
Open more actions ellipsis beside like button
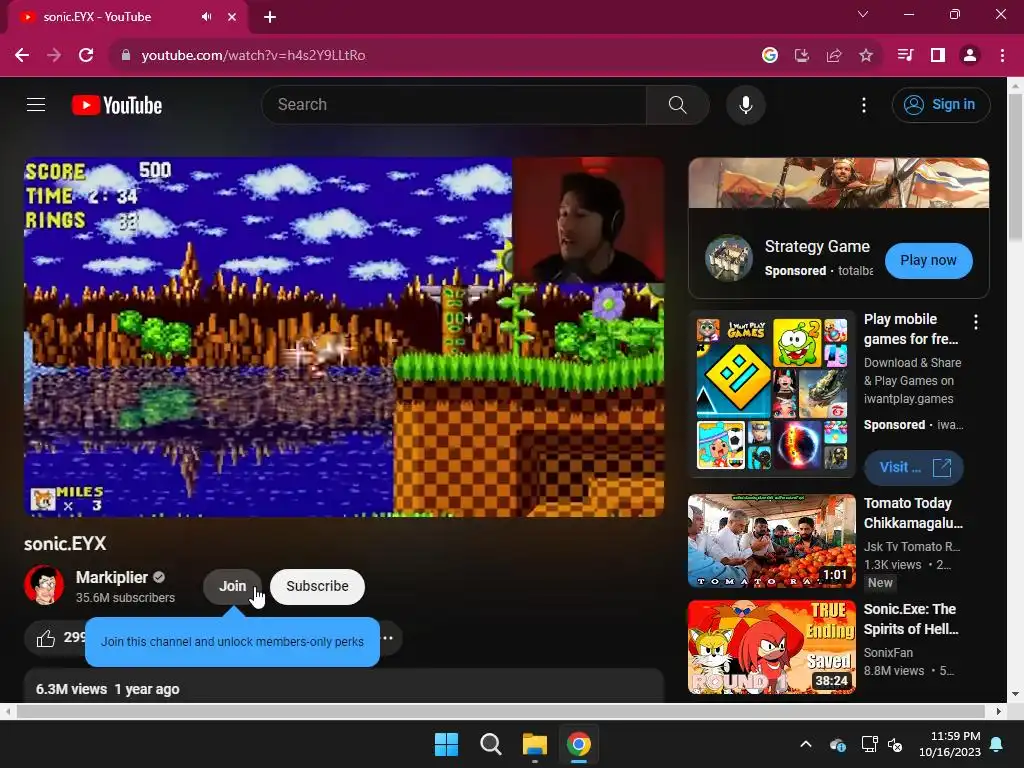388,638
